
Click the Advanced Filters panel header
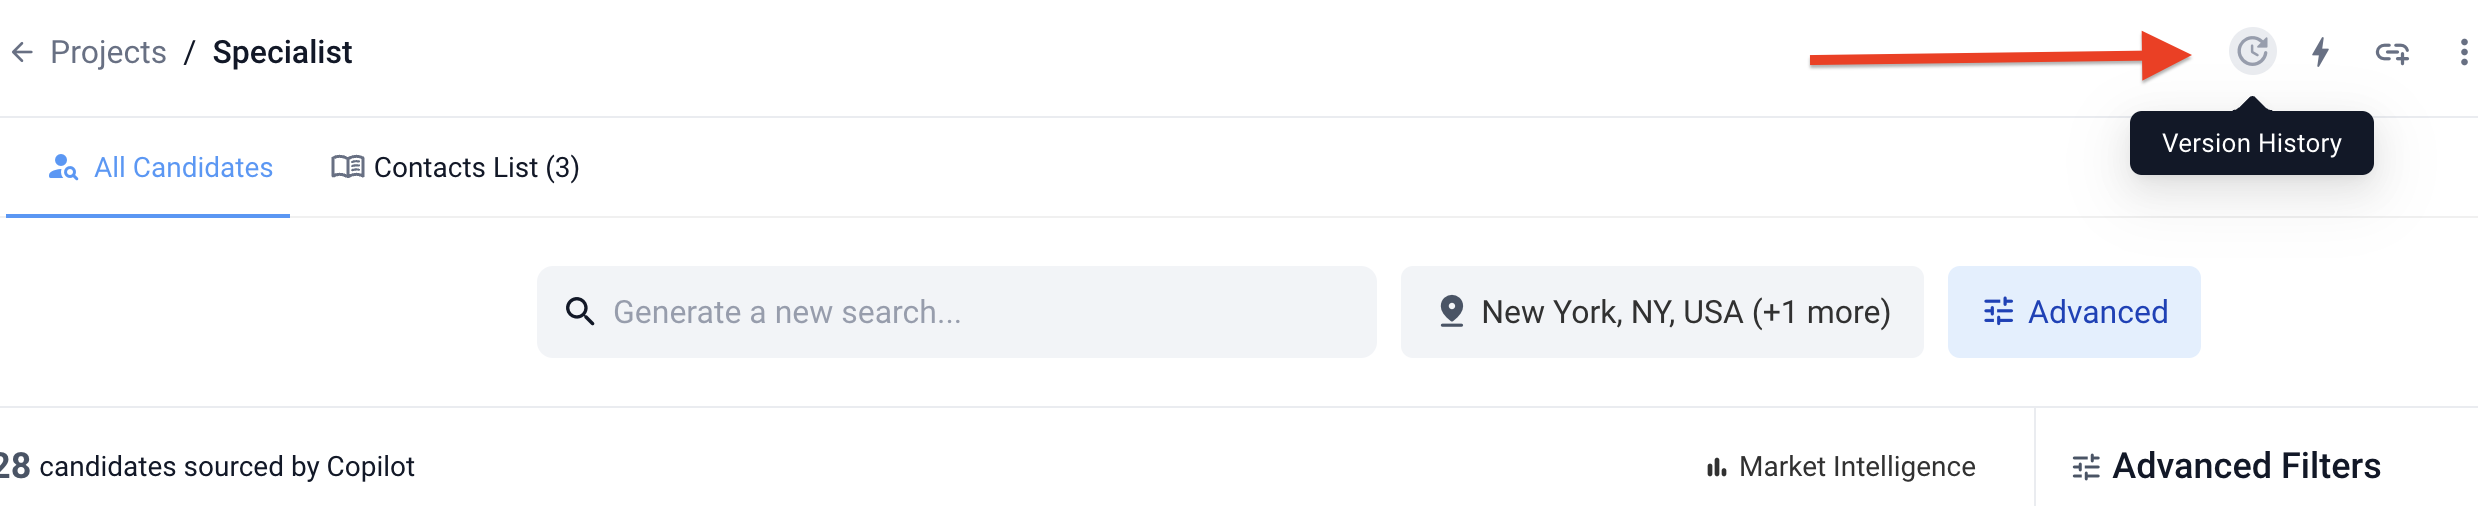[x=2246, y=467]
